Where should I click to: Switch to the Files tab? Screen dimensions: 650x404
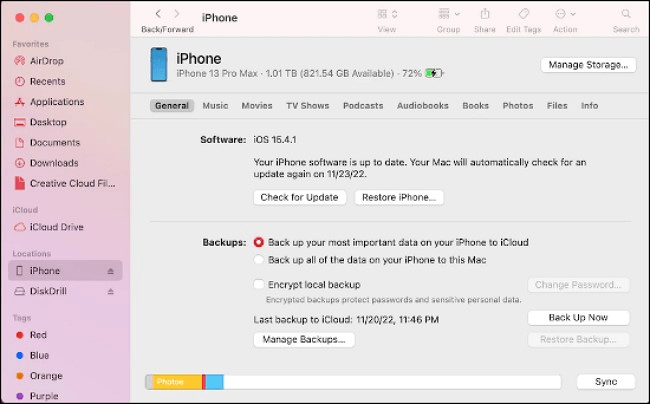(557, 106)
